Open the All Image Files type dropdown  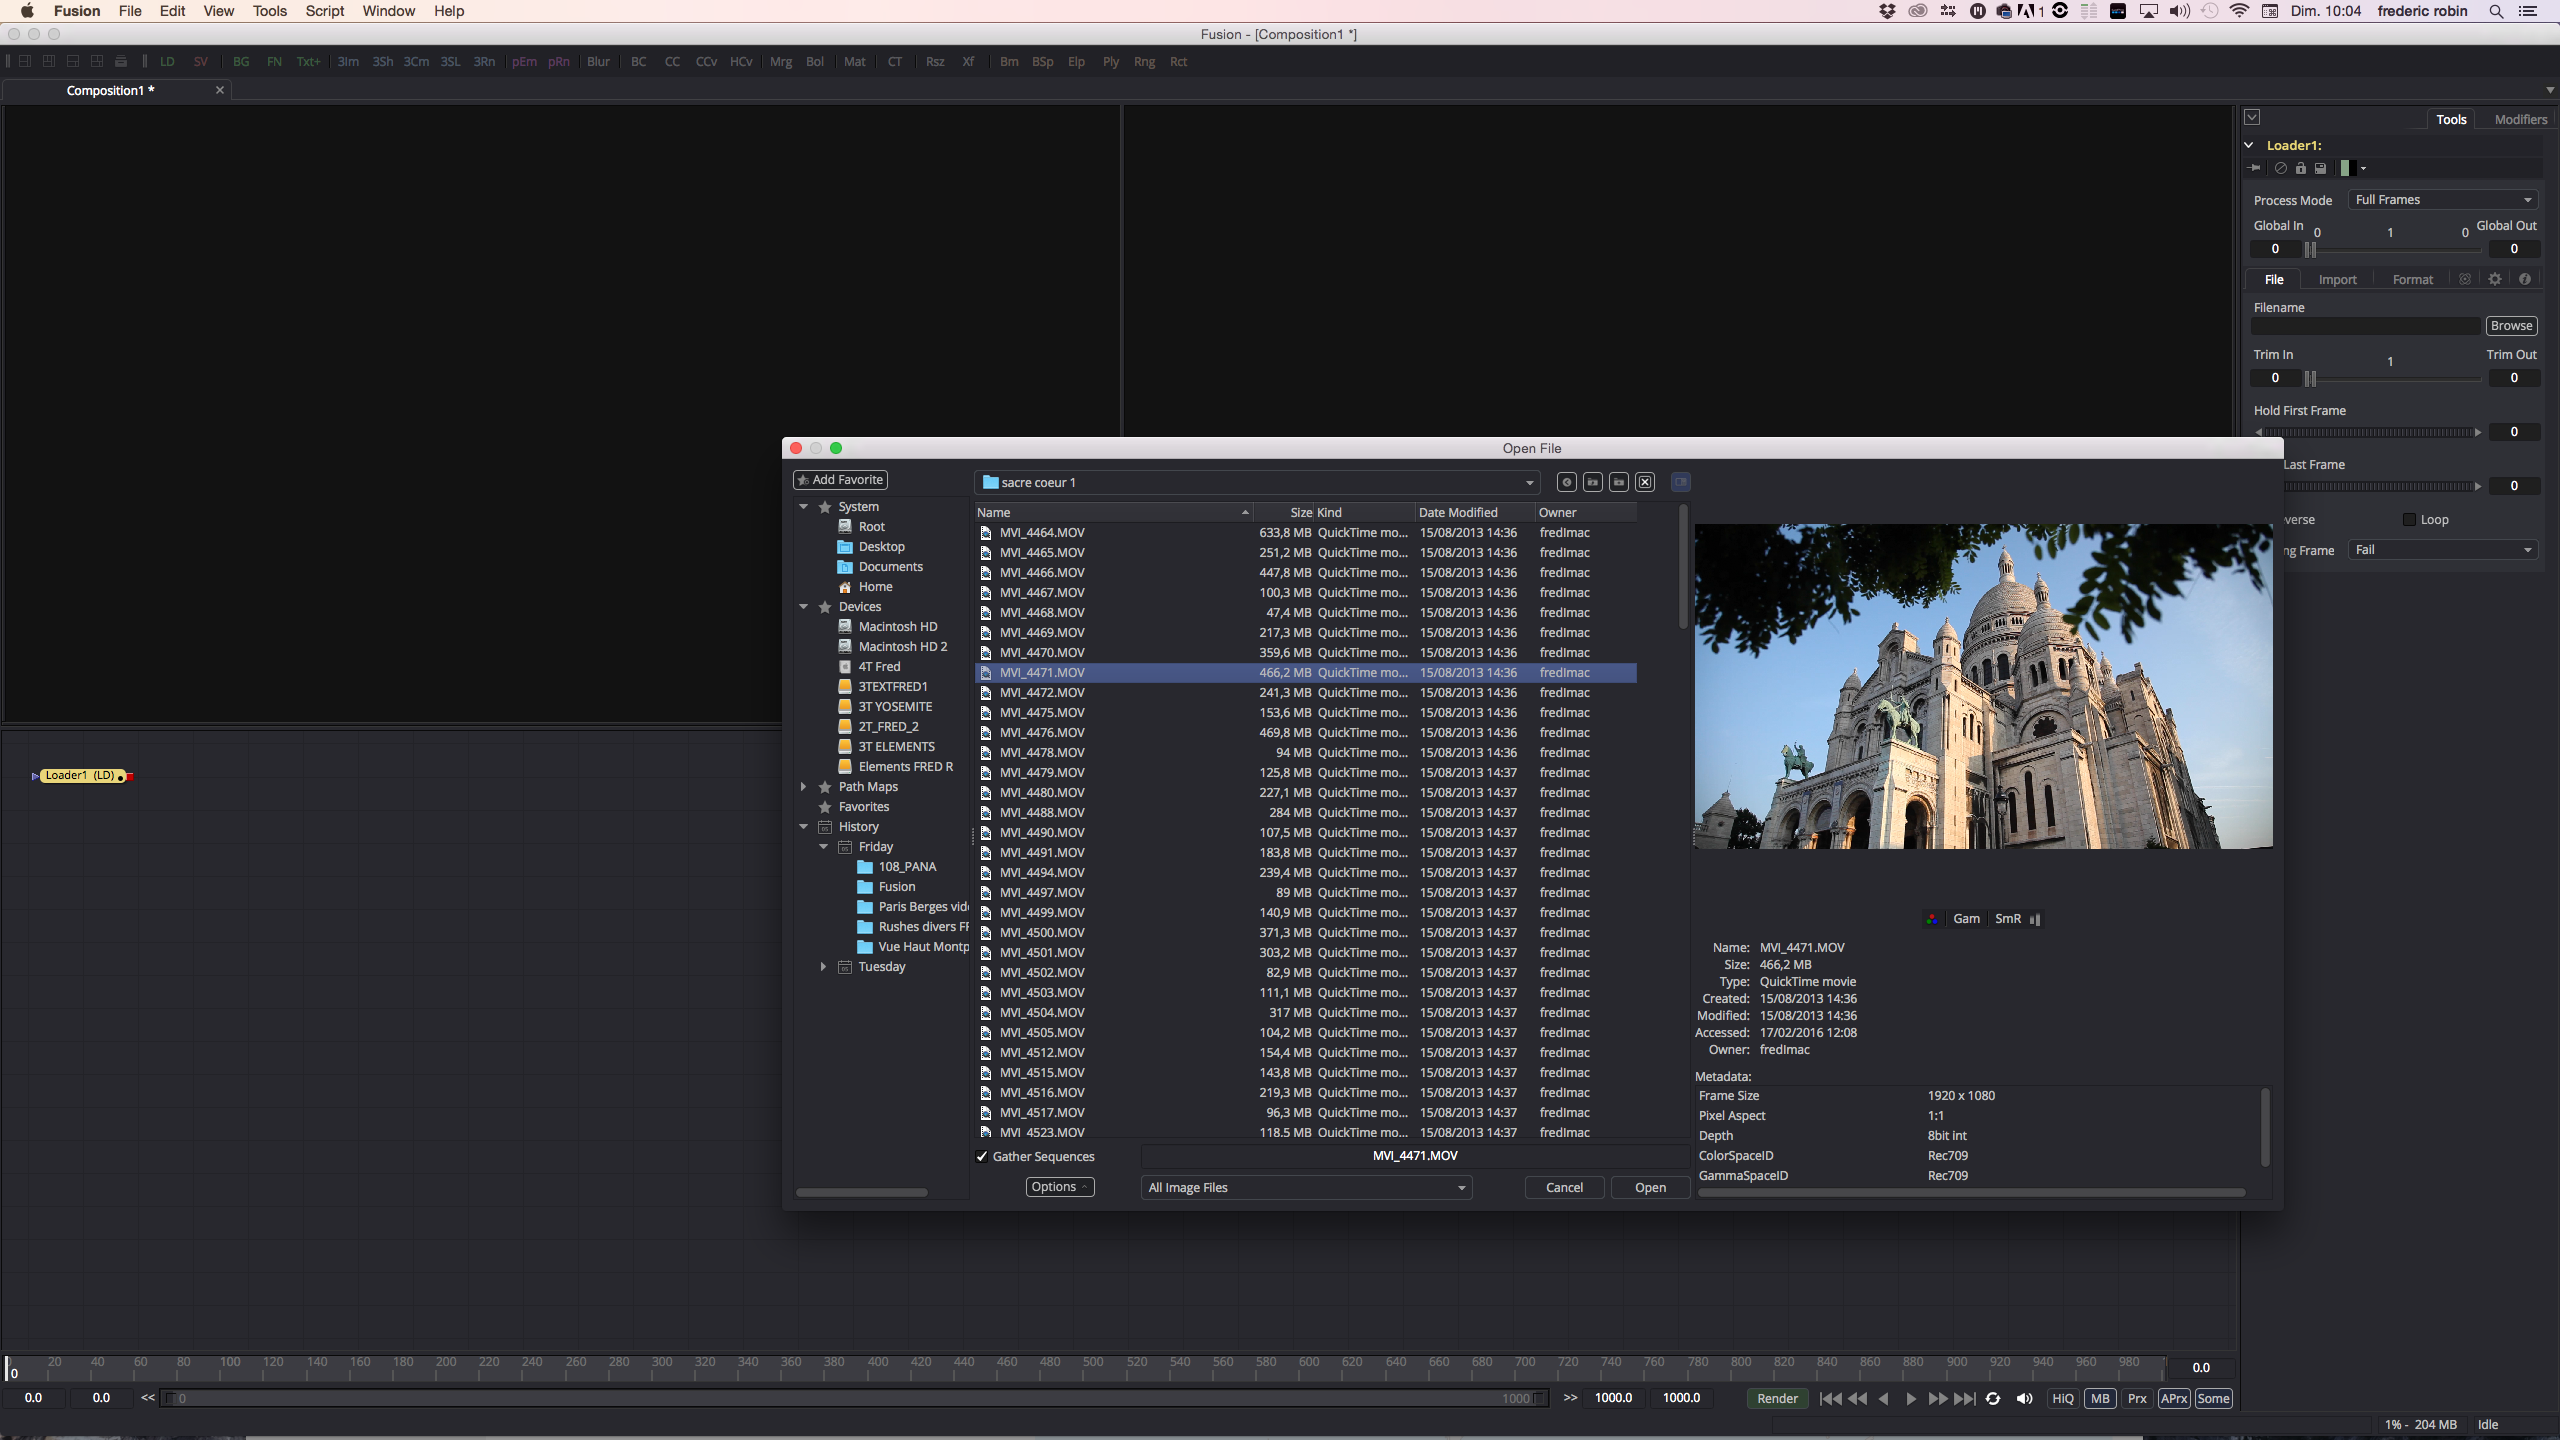[x=1306, y=1187]
